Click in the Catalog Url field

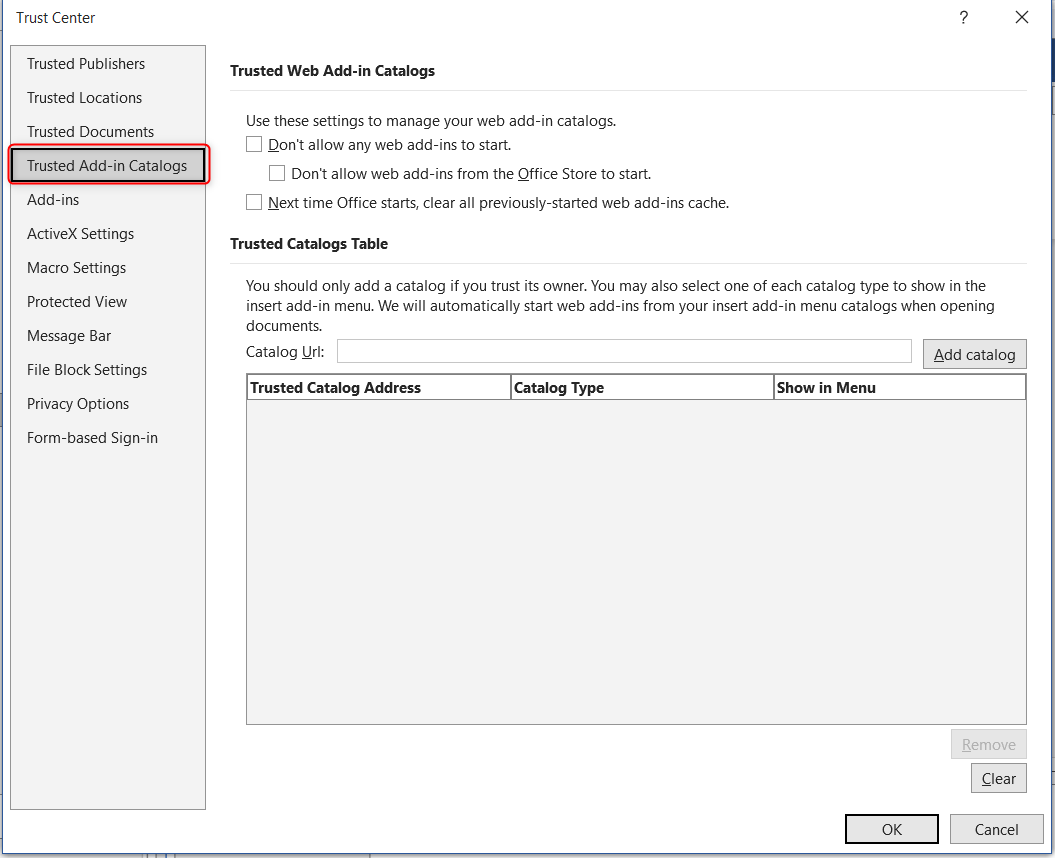pos(624,351)
